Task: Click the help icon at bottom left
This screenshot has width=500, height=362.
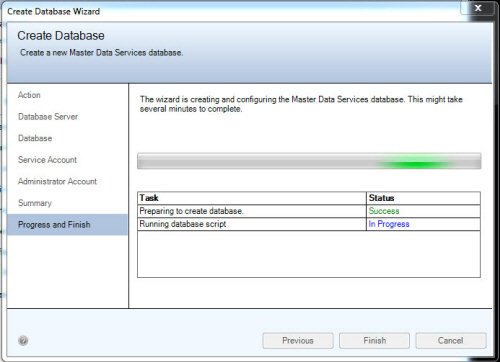Action: tap(23, 341)
